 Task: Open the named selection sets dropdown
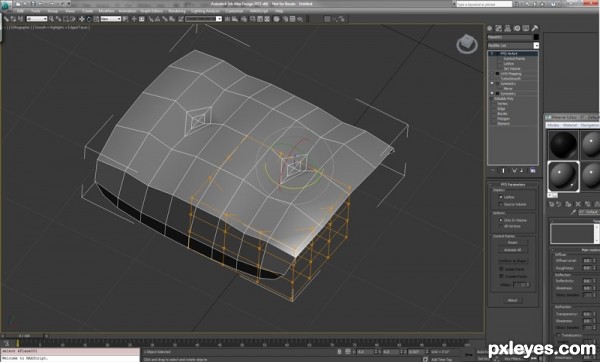[x=204, y=19]
